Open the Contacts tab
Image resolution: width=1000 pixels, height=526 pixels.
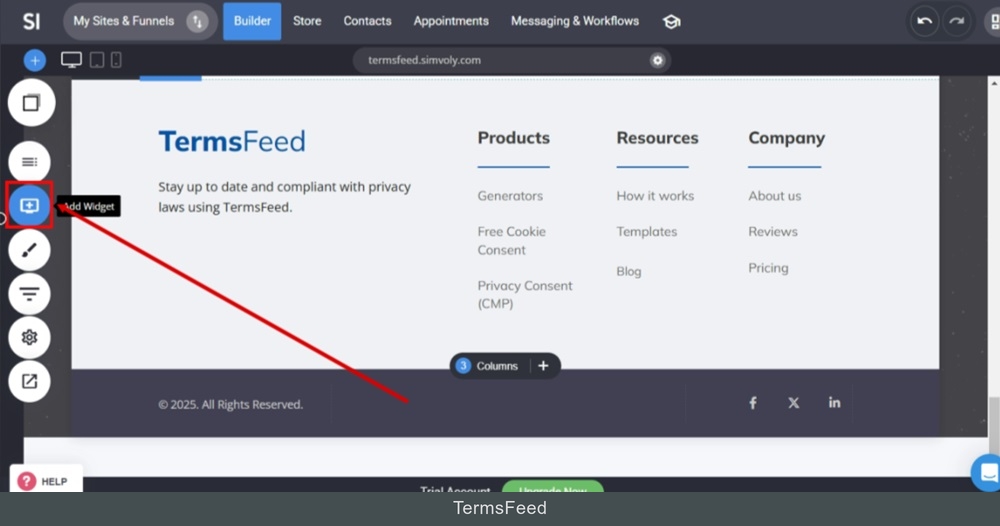[367, 21]
